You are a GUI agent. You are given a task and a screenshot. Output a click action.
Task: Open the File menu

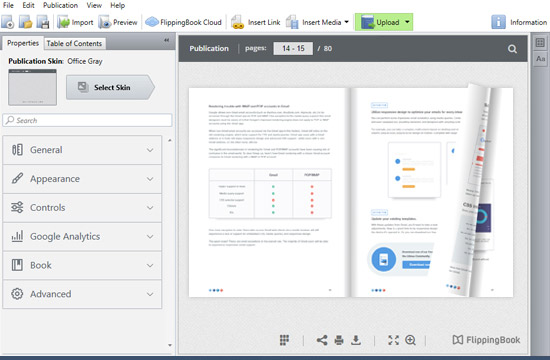[x=8, y=5]
